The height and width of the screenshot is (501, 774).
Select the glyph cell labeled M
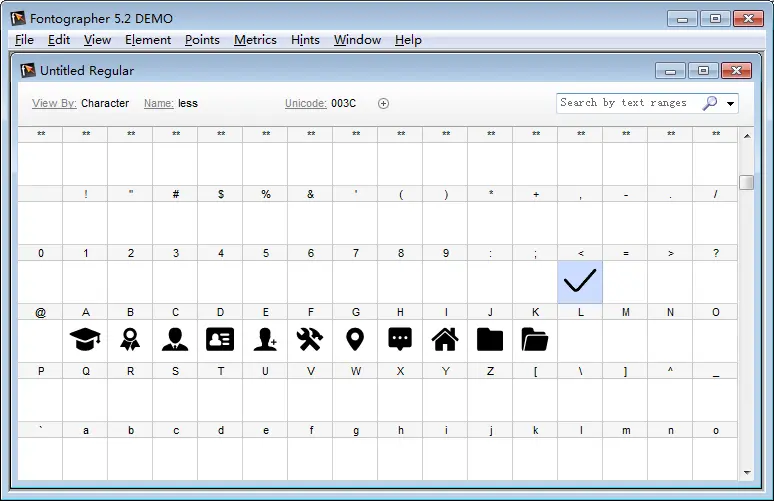625,341
